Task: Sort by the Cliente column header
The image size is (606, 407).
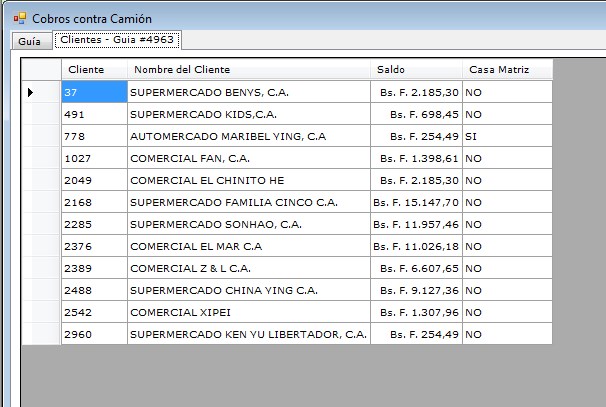Action: pos(94,70)
